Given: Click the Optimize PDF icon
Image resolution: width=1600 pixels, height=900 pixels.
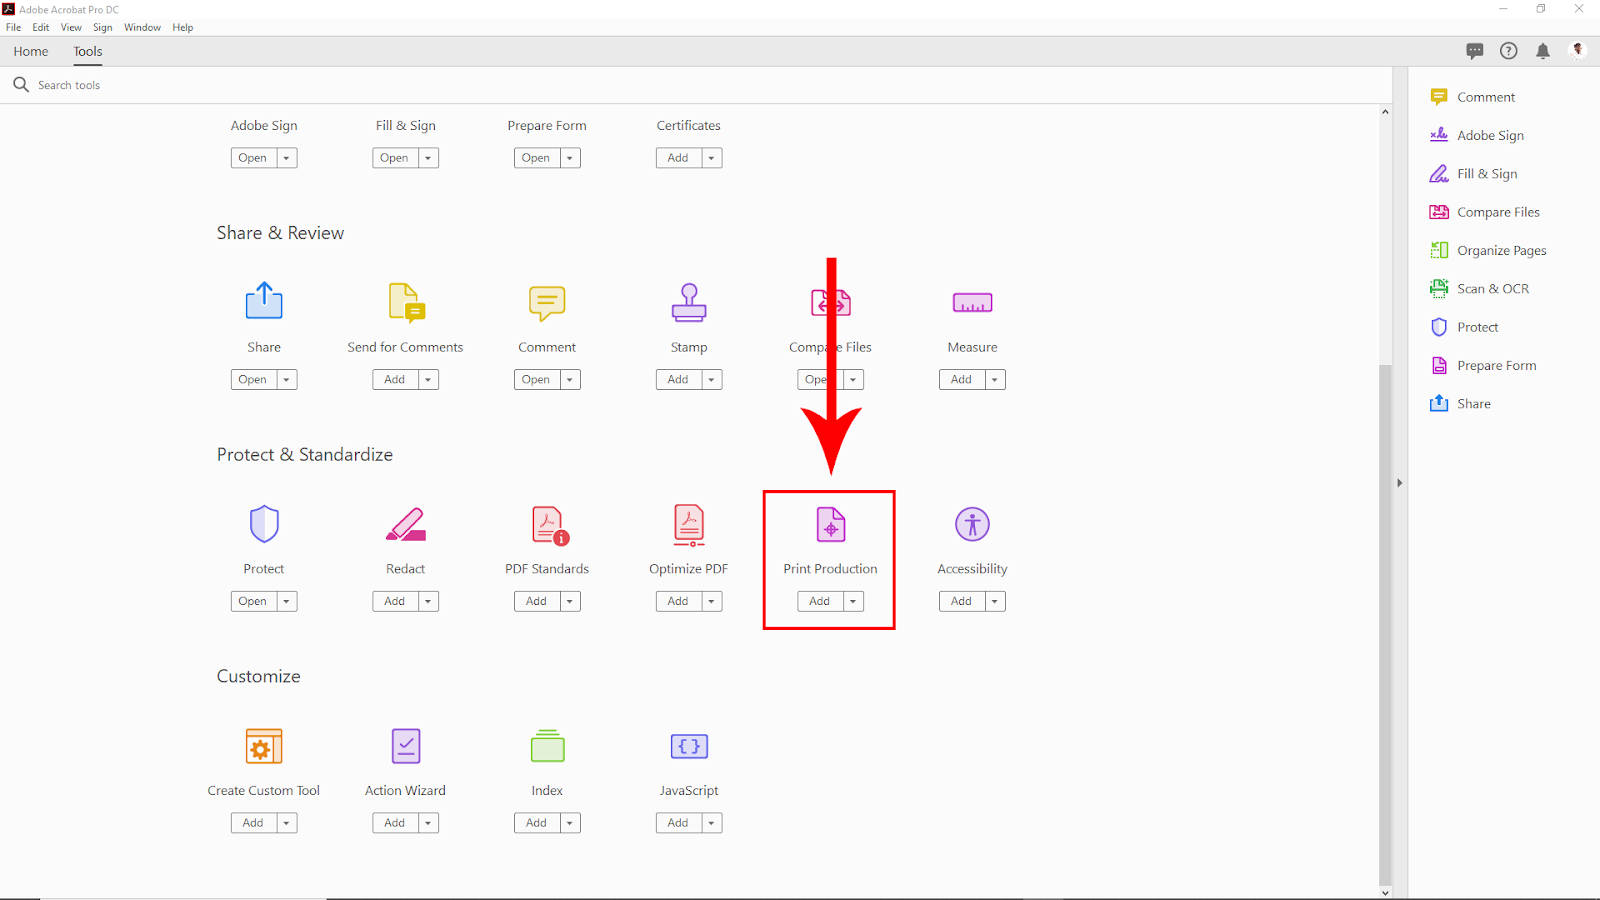Looking at the screenshot, I should tap(689, 525).
